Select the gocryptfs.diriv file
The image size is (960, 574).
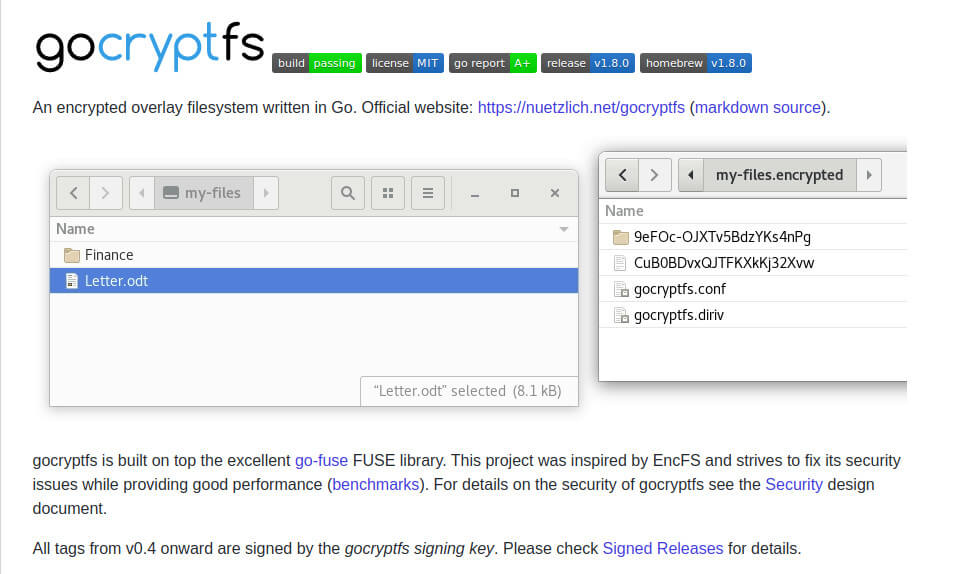(x=753, y=315)
